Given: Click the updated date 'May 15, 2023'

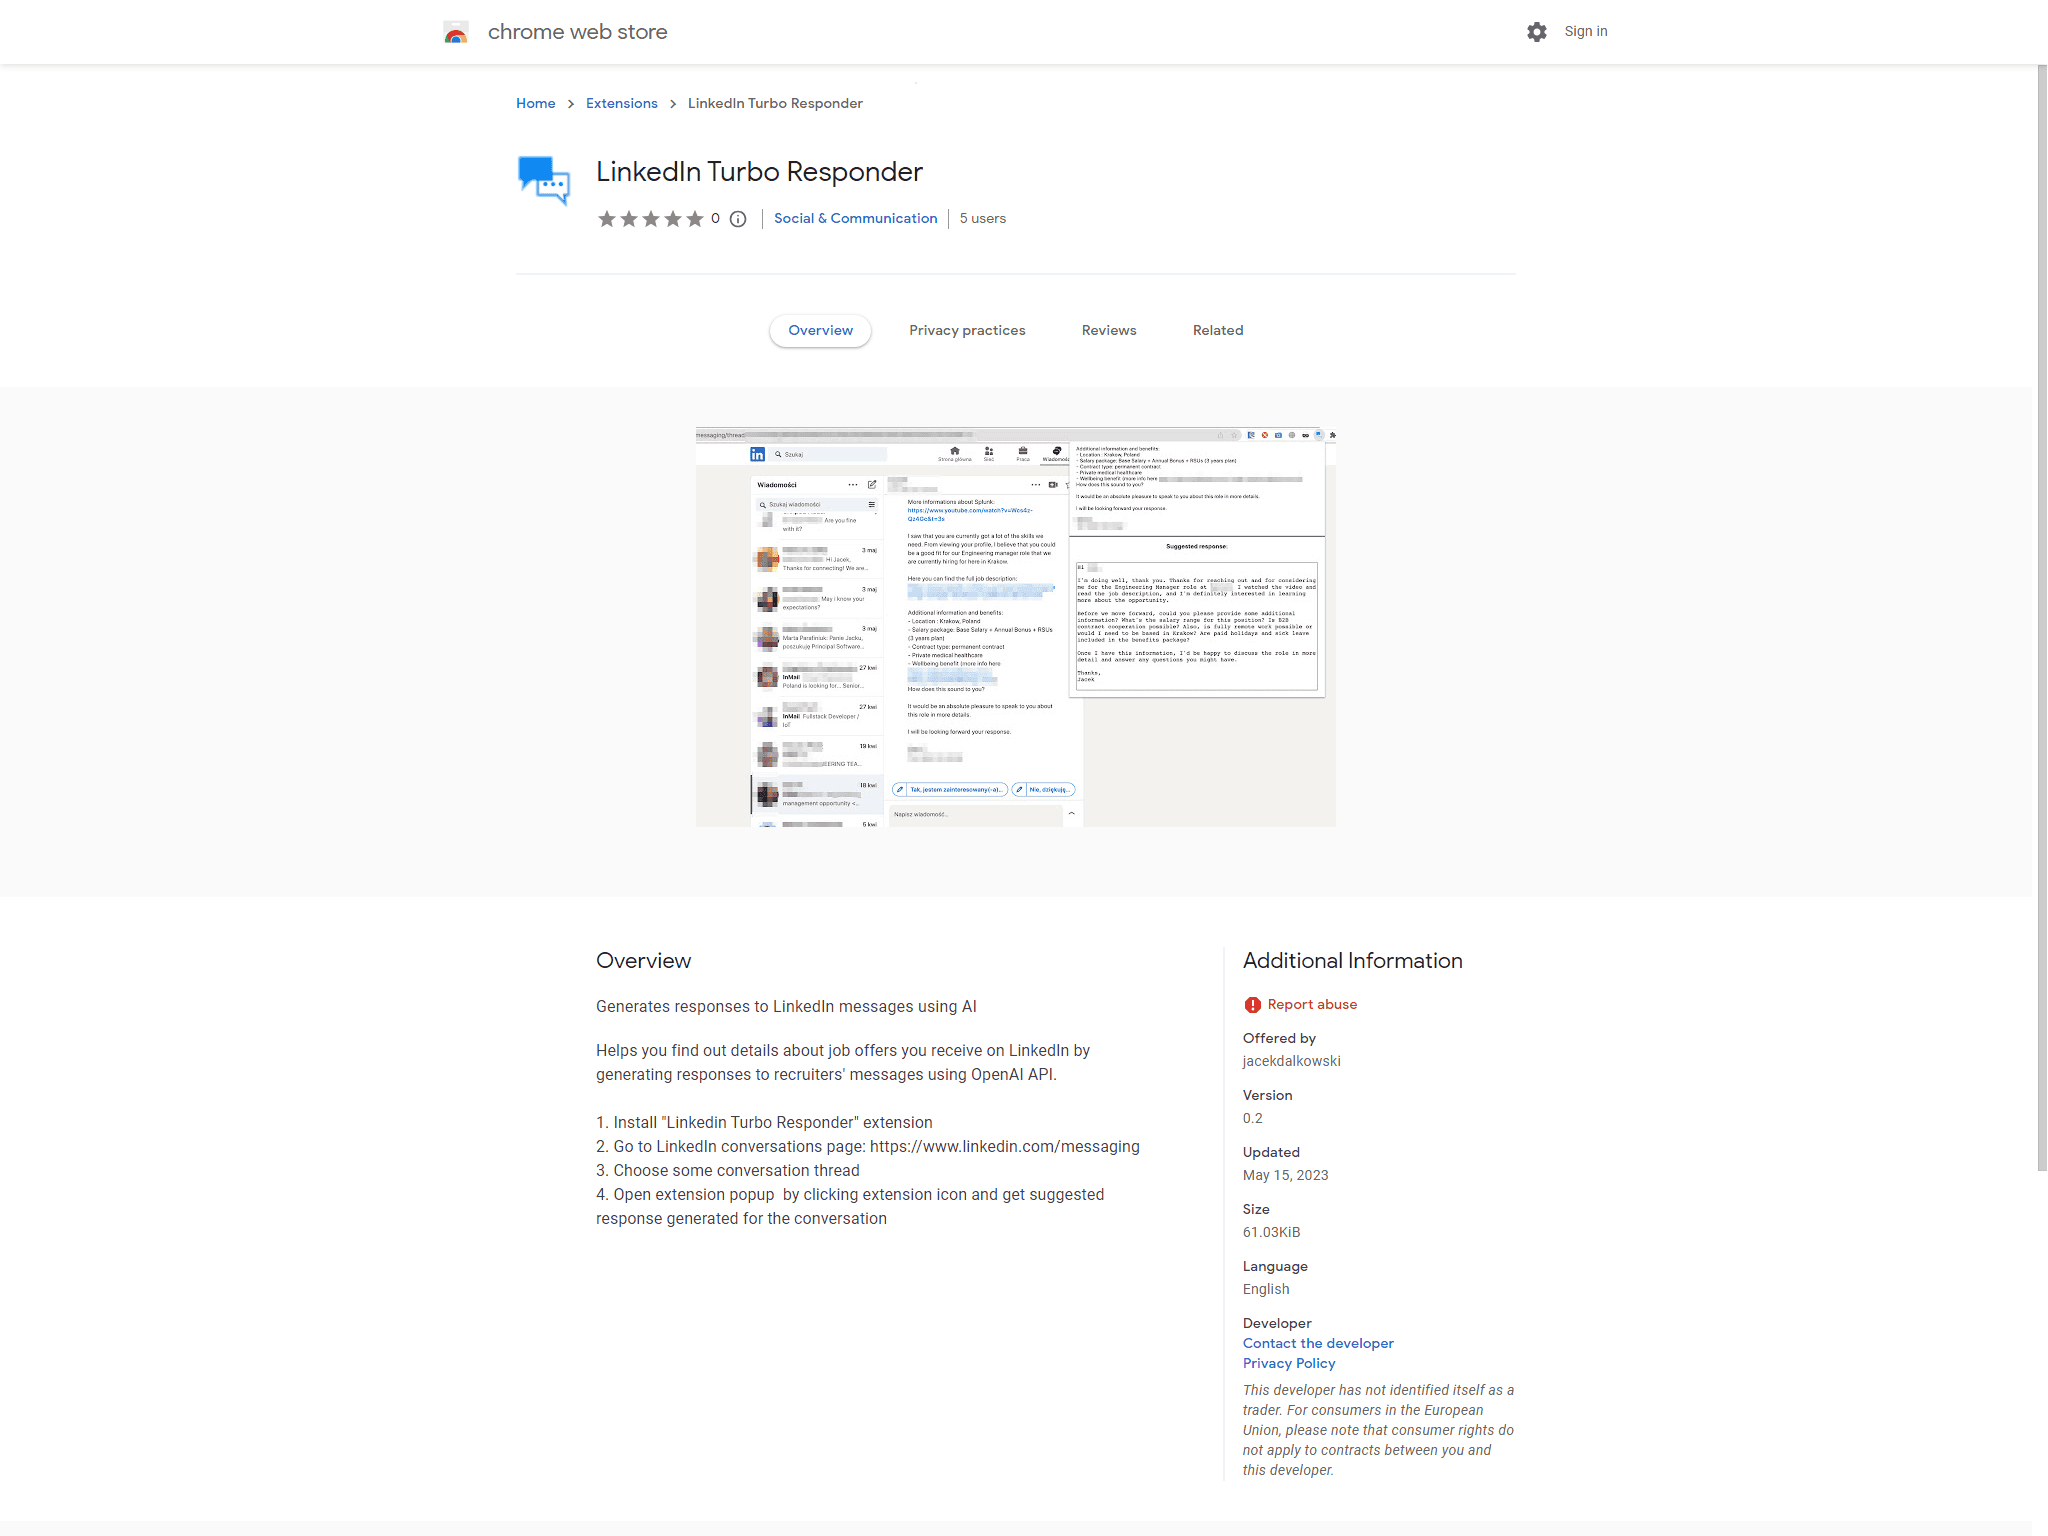Looking at the screenshot, I should coord(1286,1175).
